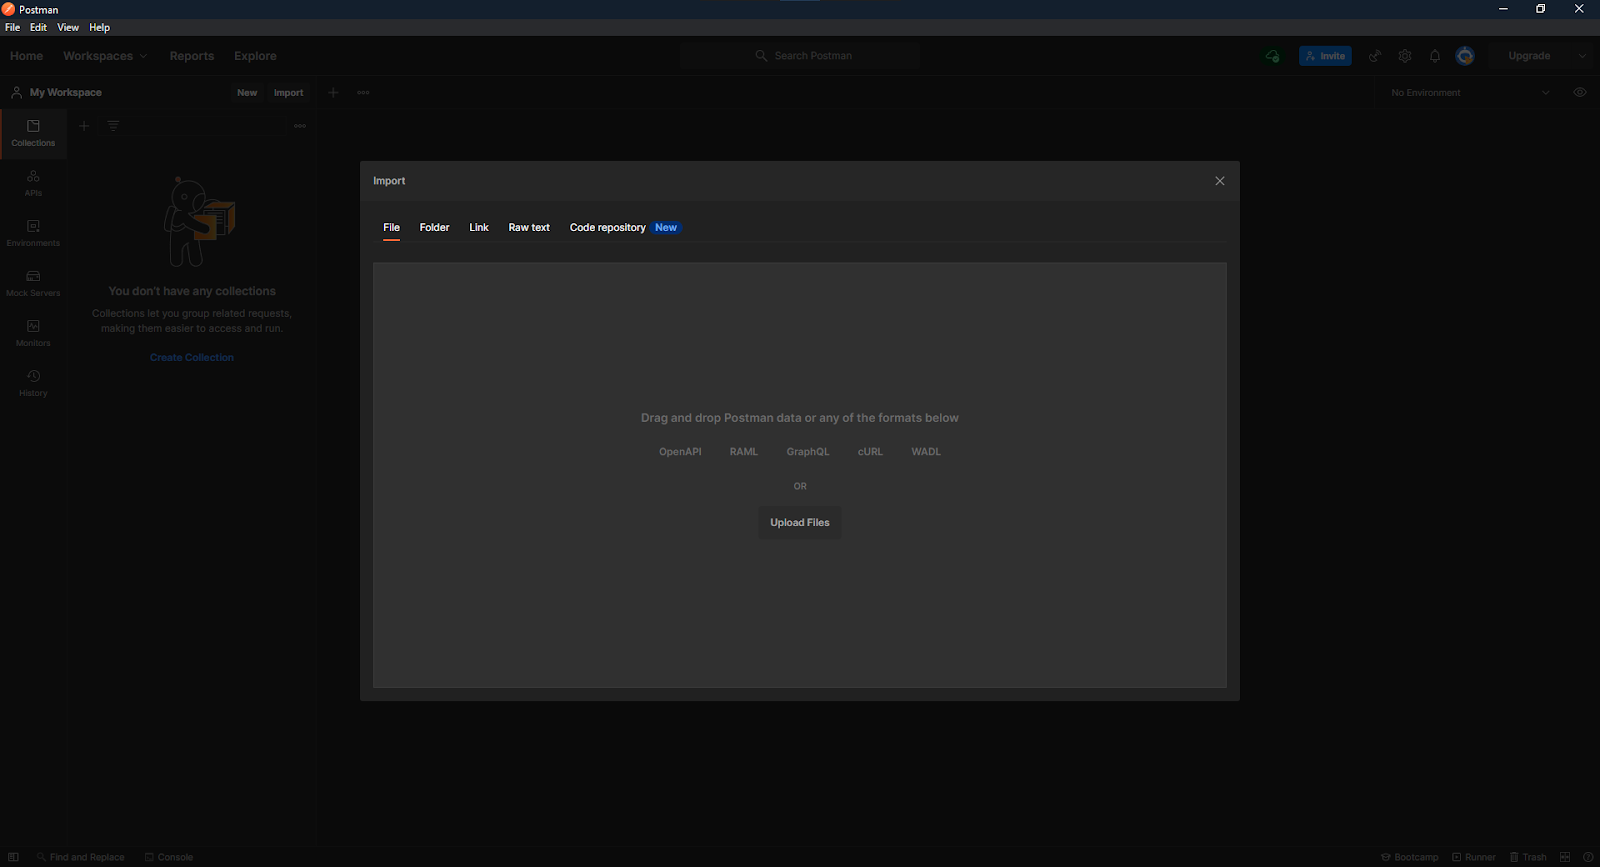Viewport: 1600px width, 867px height.
Task: Open Trash from the status bar
Action: [x=1528, y=857]
